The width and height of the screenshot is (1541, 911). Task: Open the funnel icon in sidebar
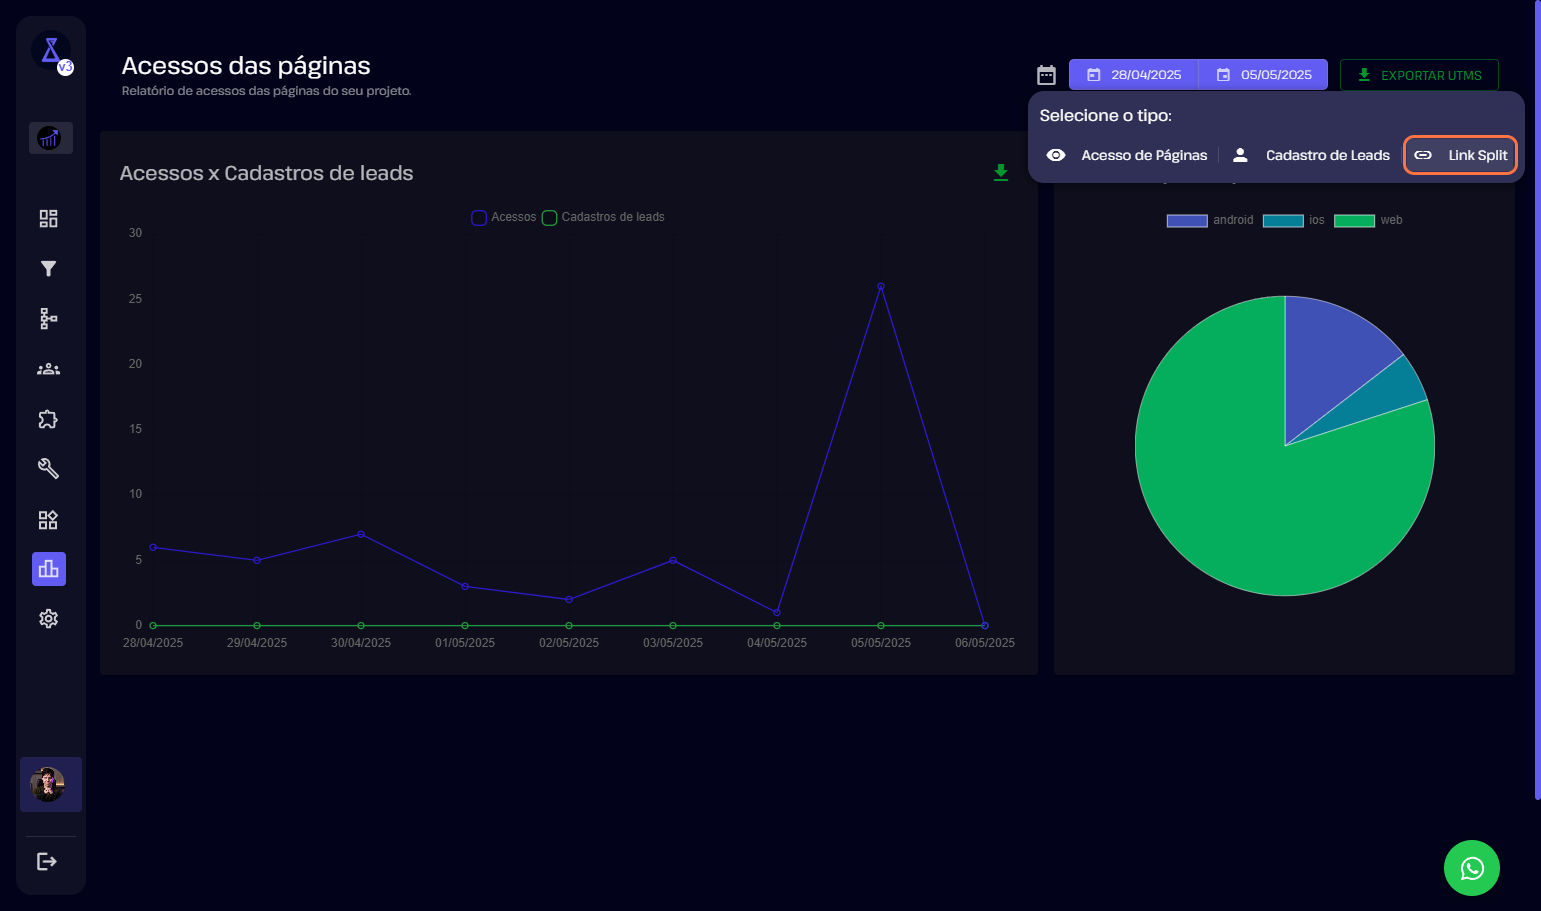pos(48,268)
